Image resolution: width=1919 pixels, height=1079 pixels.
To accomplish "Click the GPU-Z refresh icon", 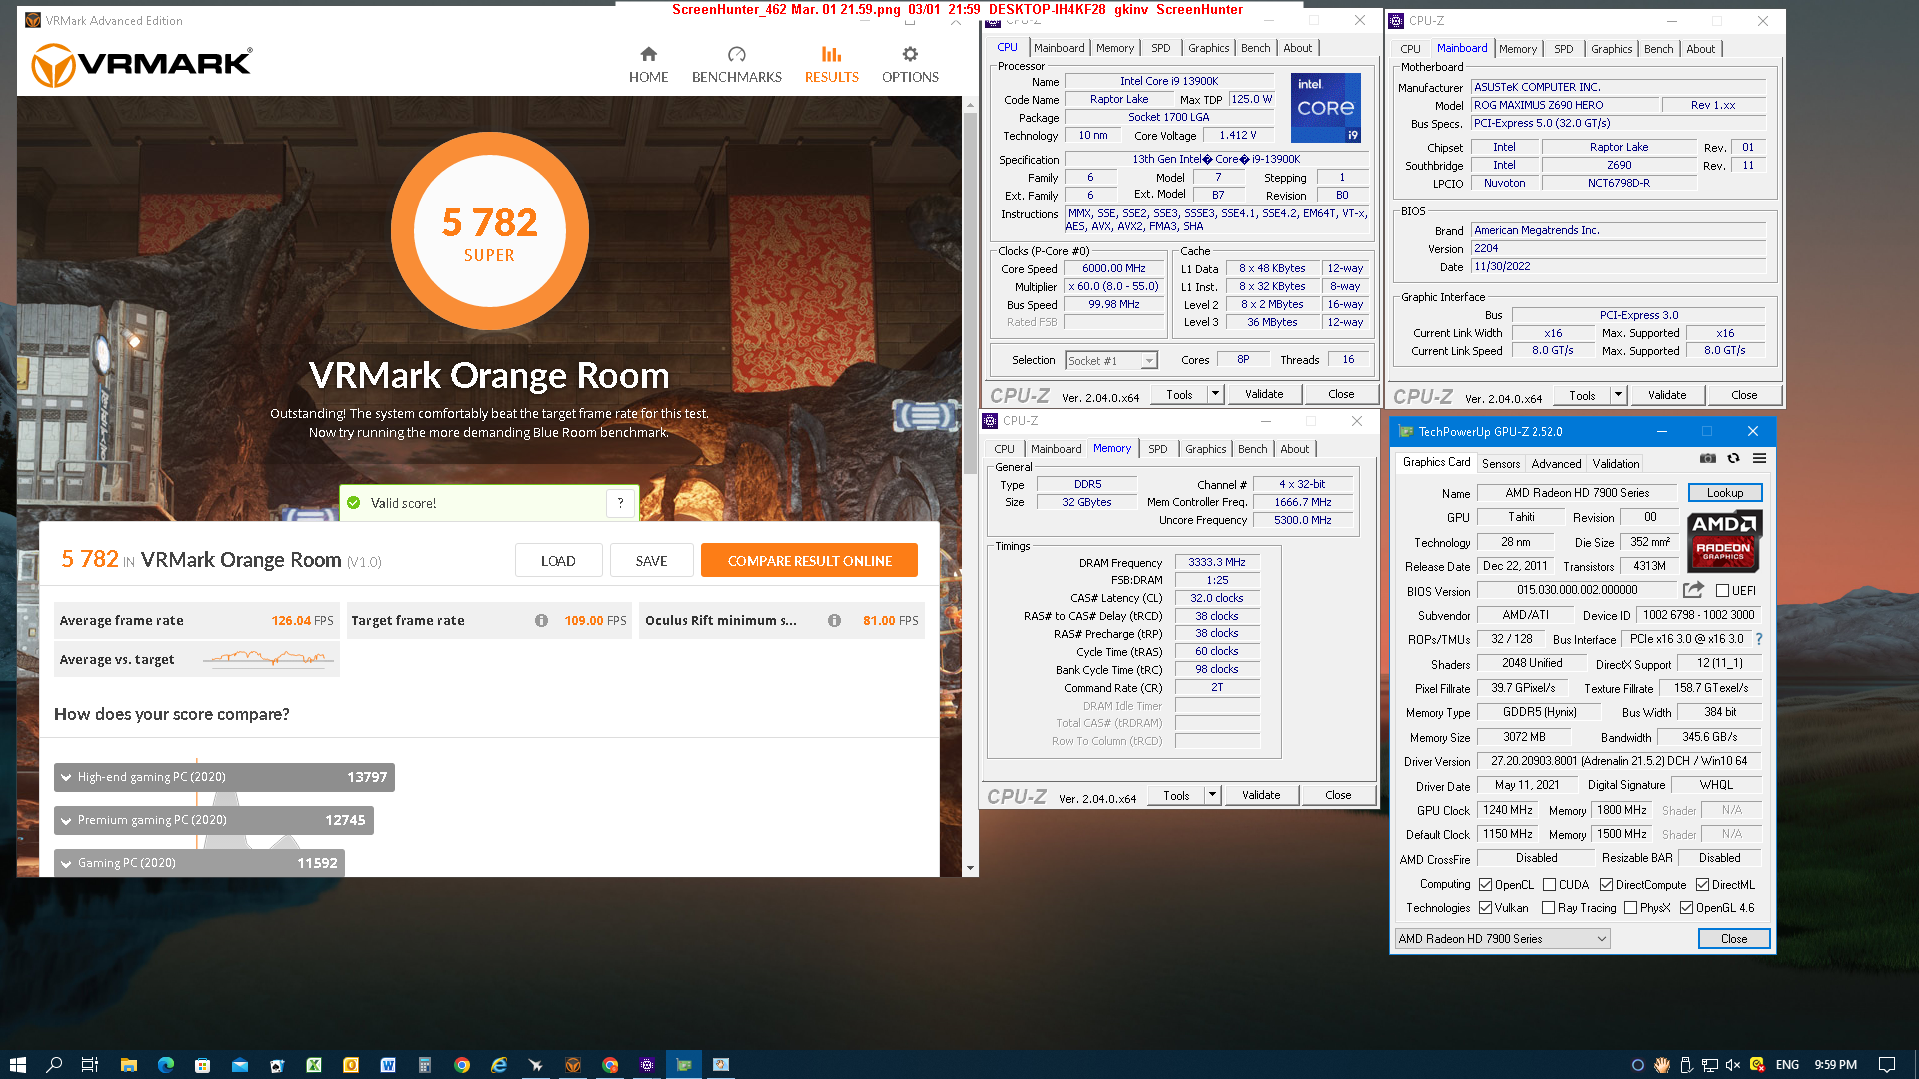I will tap(1734, 458).
